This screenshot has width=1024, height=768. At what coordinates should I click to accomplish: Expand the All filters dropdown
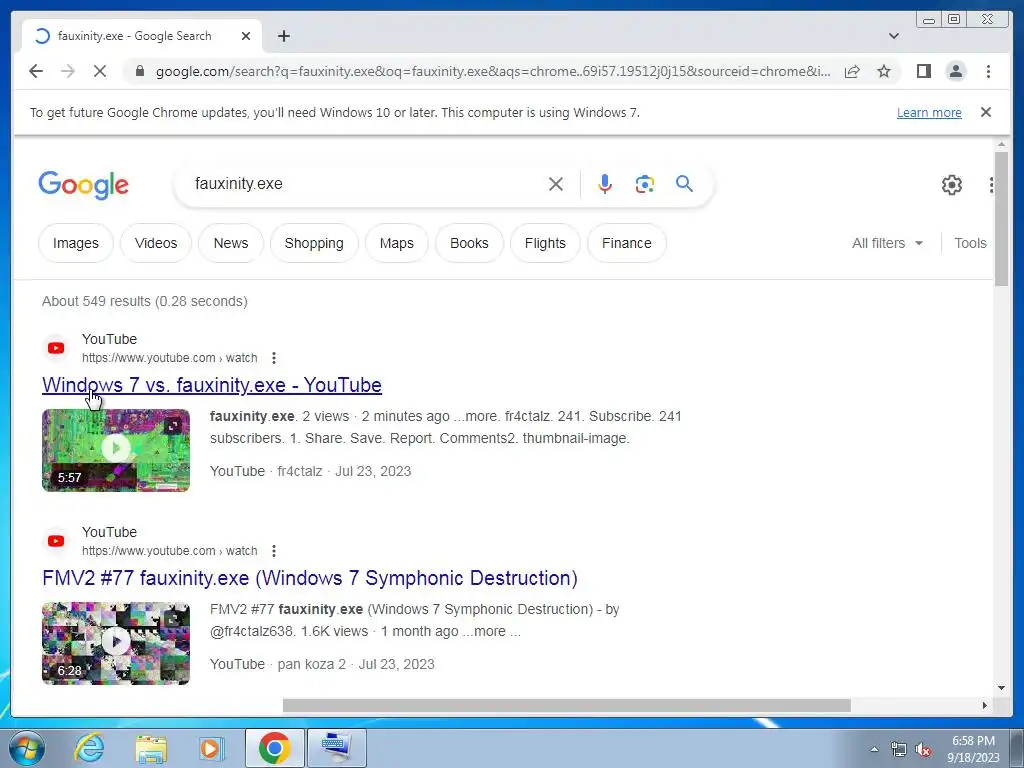(888, 243)
